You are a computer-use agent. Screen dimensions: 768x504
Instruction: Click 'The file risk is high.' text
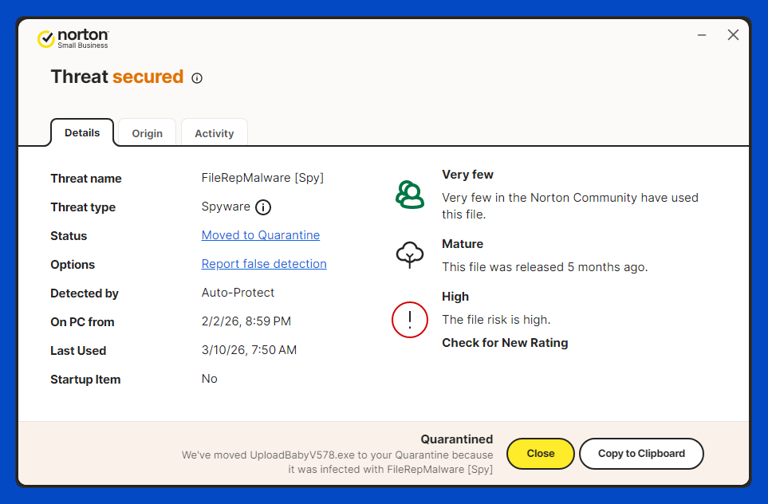pyautogui.click(x=496, y=320)
